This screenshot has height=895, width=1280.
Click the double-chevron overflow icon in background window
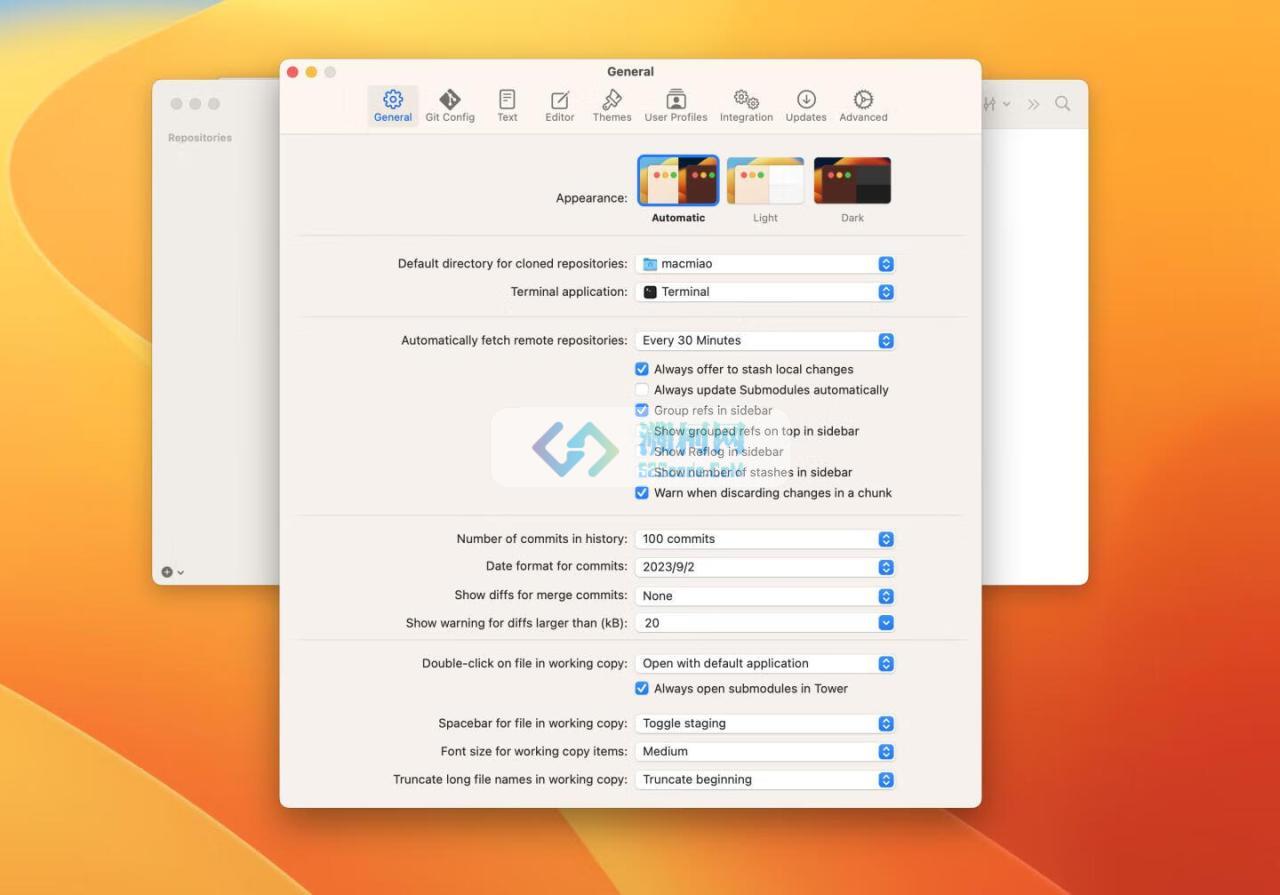[x=1033, y=104]
